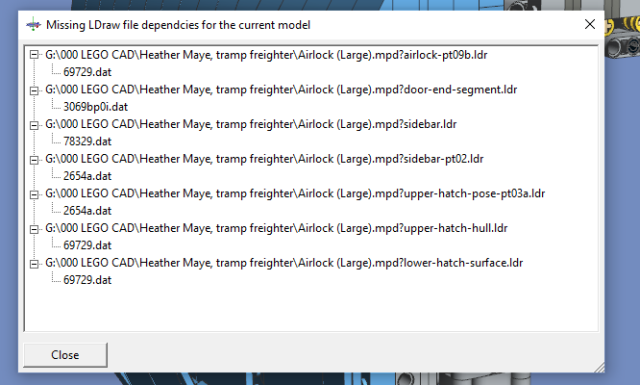Screen dimensions: 640x385
Task: Select the 3069bp0i.dat missing file entry
Action: [96, 107]
